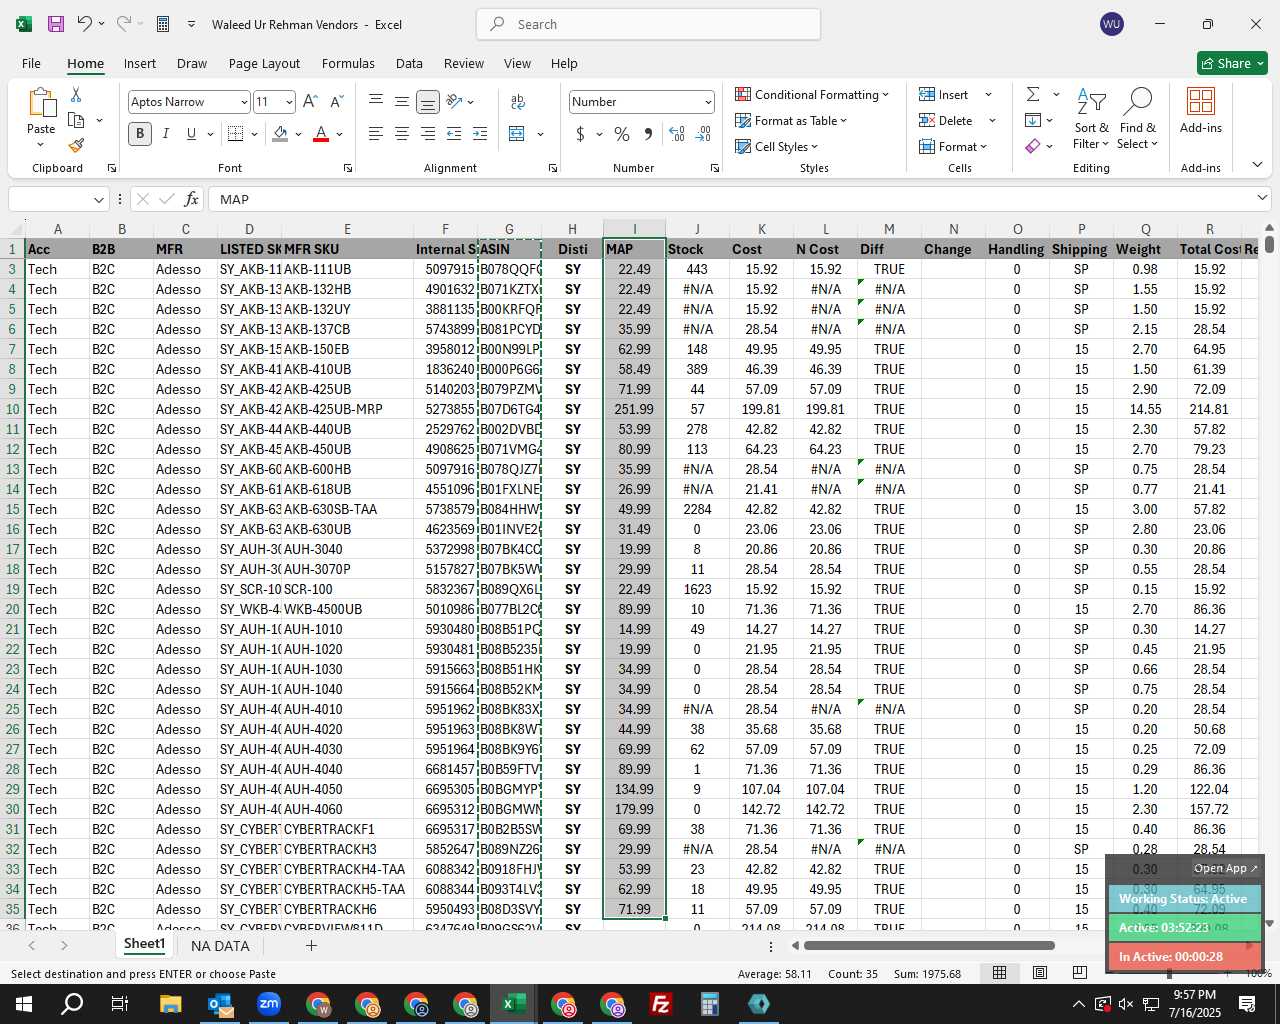Switch to the Insert ribbon tab
This screenshot has height=1024, width=1280.
(140, 63)
